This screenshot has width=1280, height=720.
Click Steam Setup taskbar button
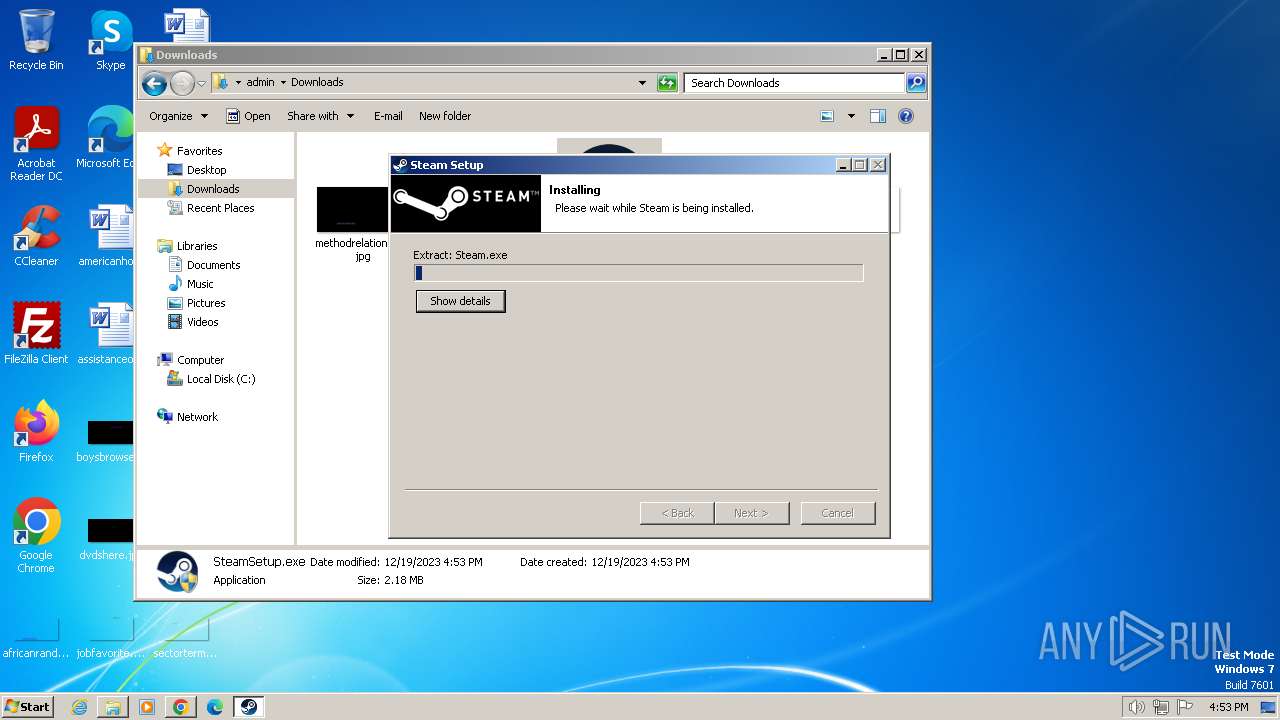(249, 707)
